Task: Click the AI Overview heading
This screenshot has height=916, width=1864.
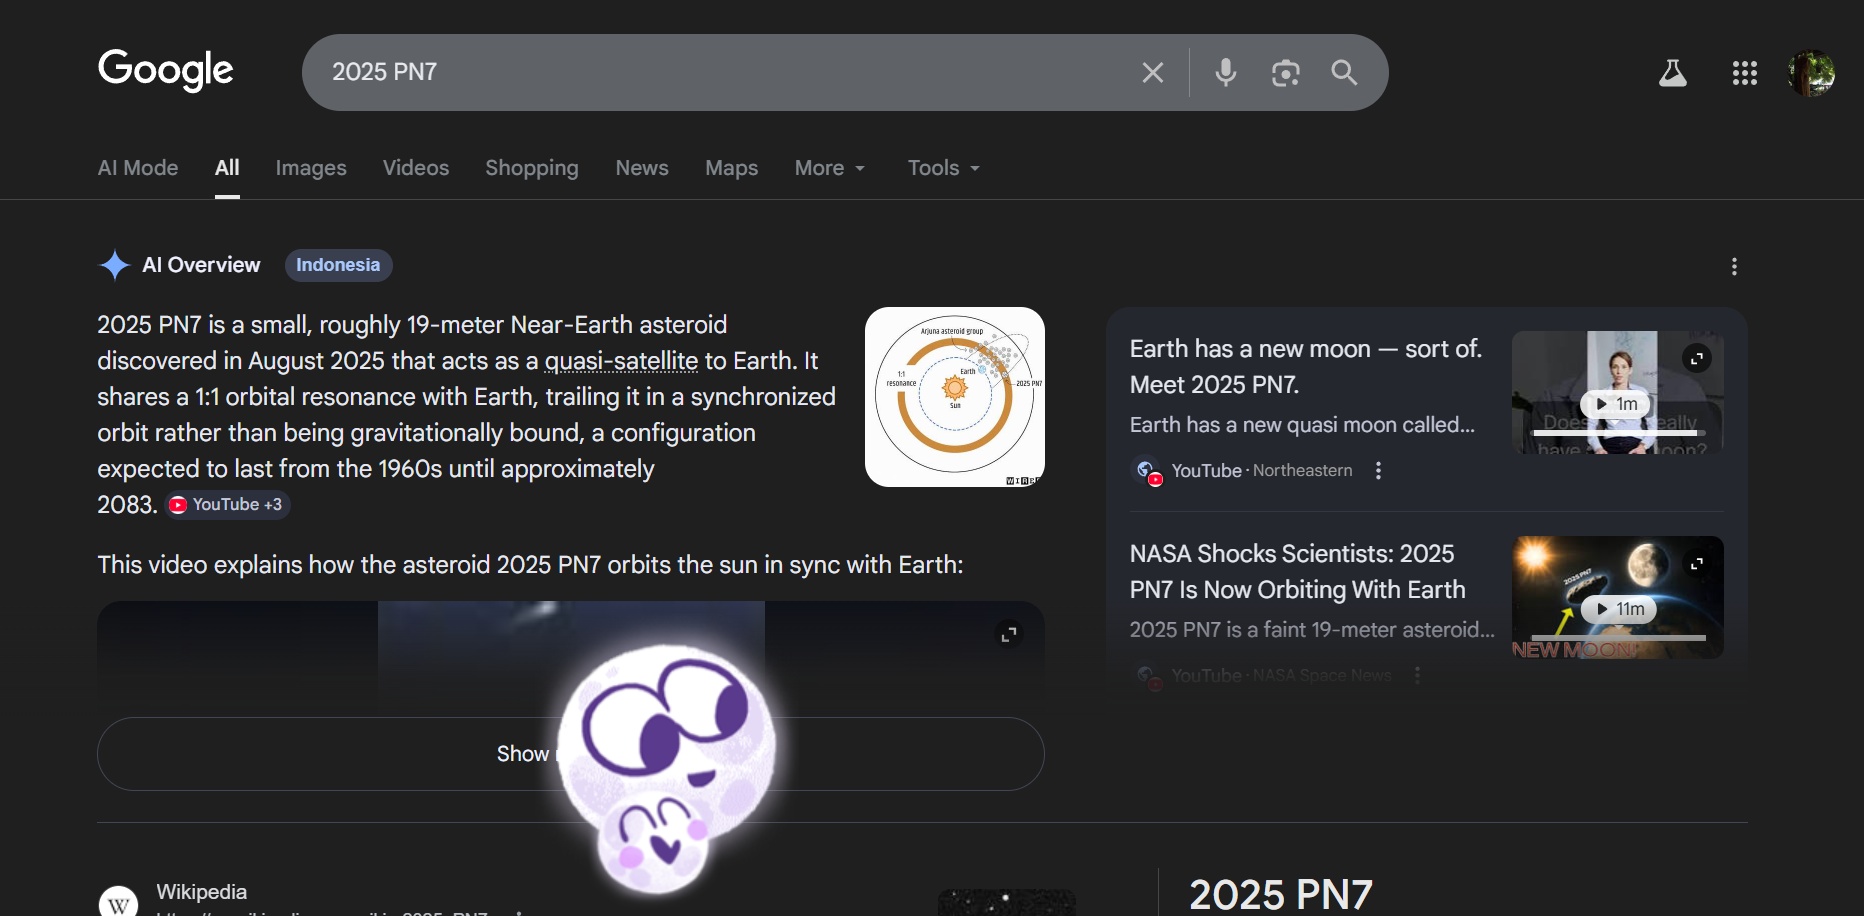Action: (x=201, y=265)
